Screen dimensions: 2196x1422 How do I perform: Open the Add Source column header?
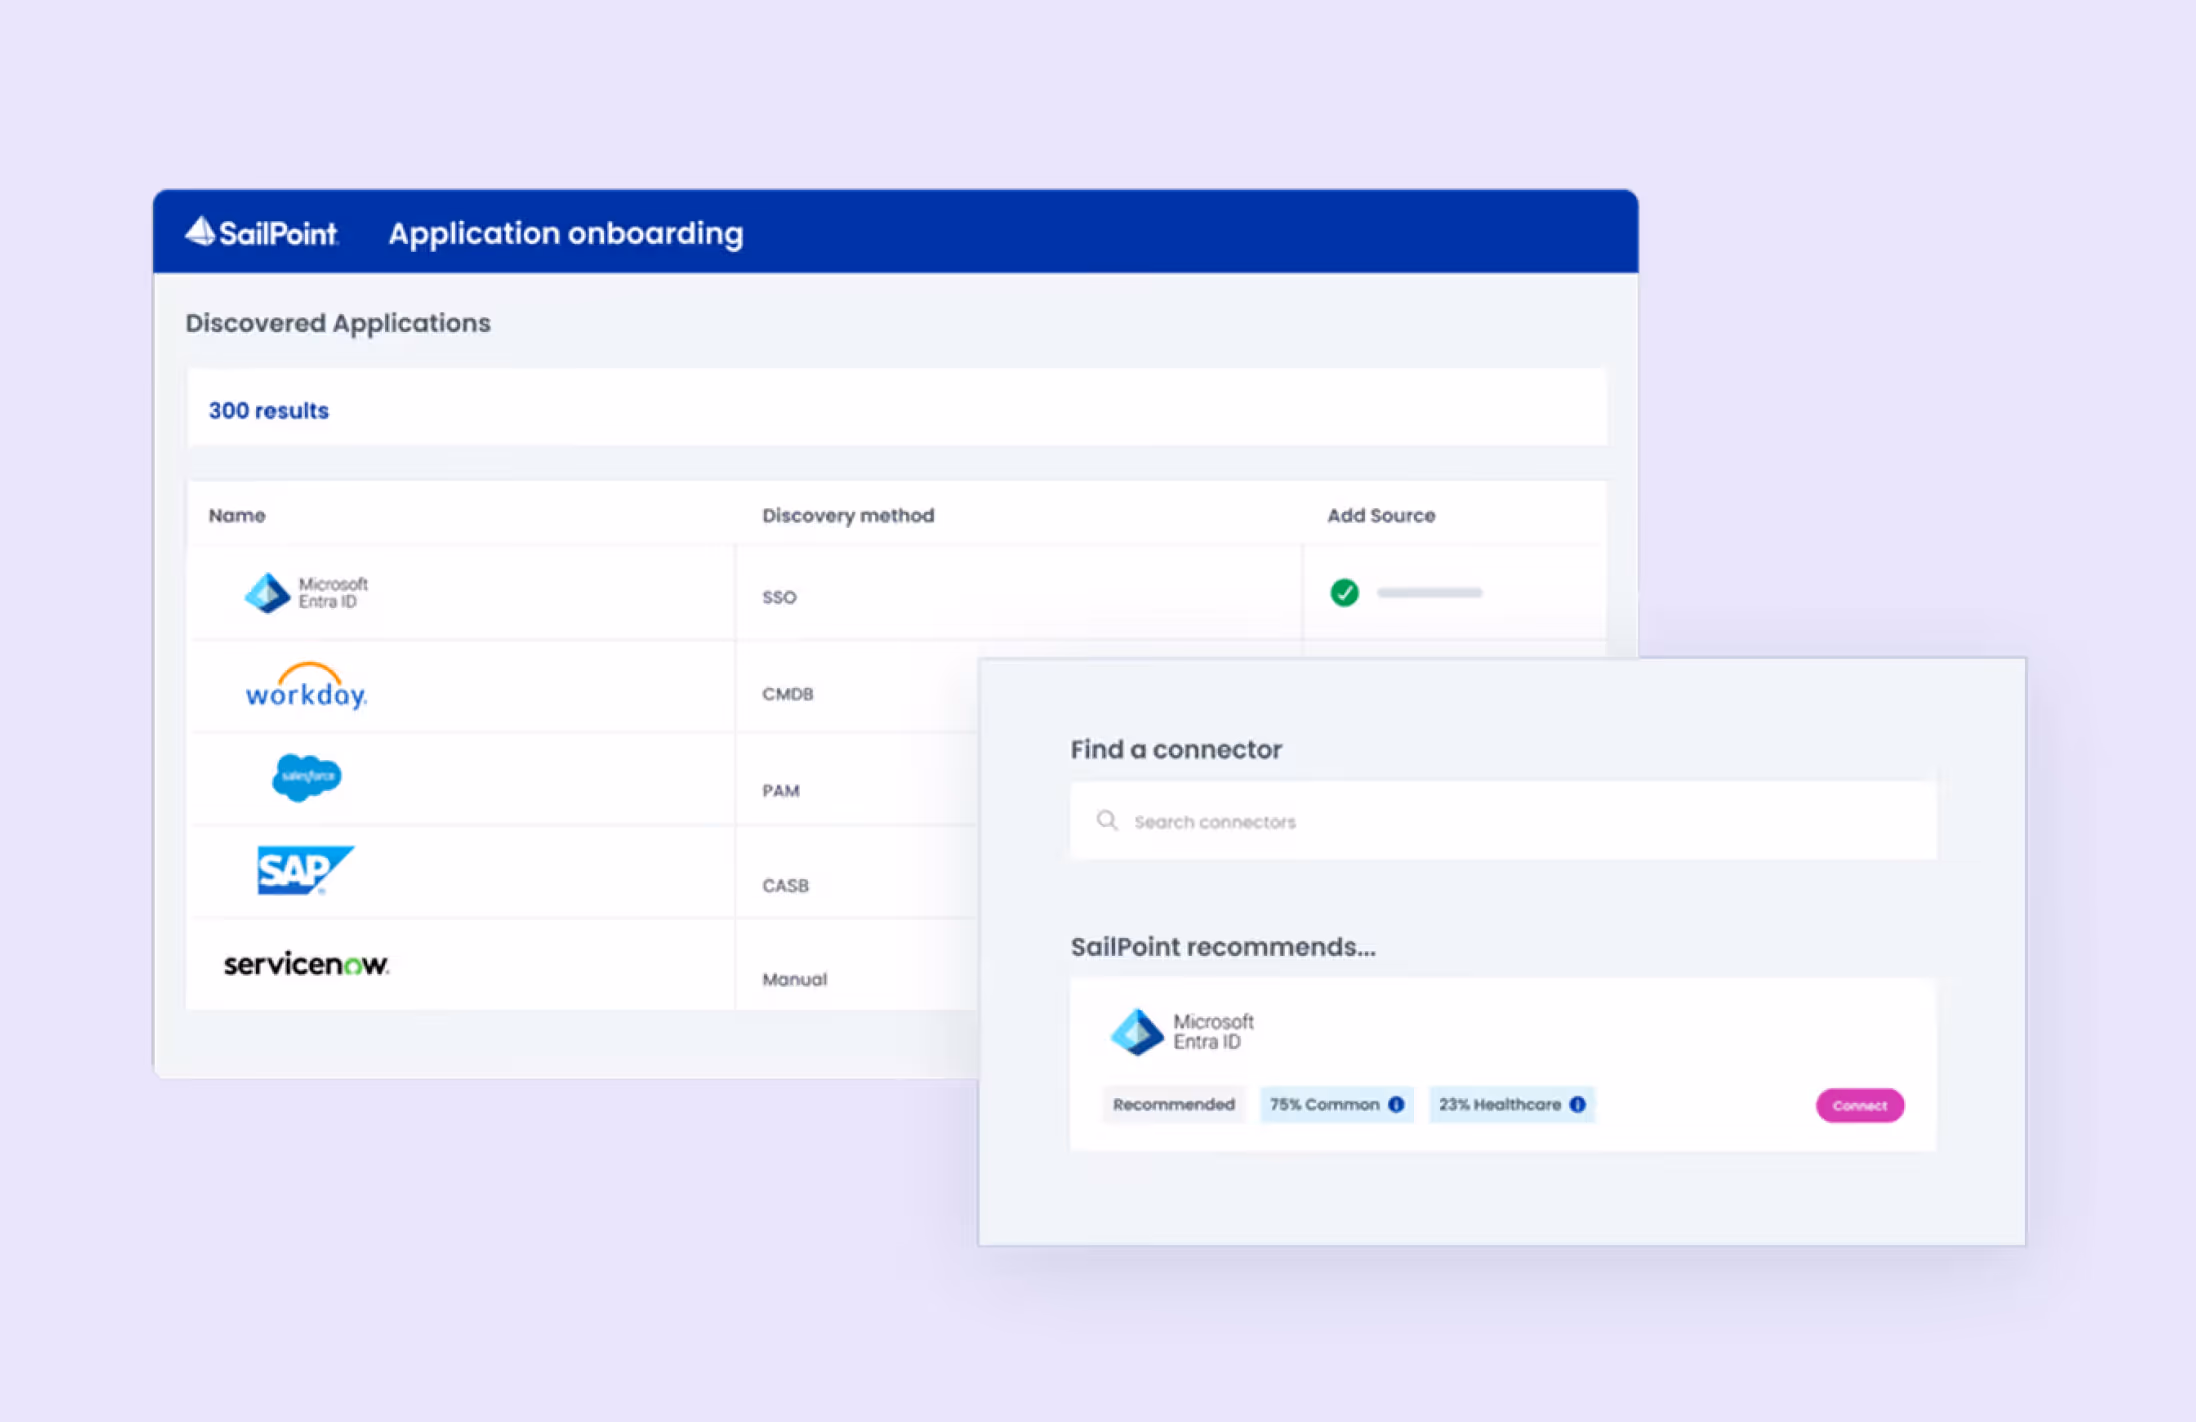pyautogui.click(x=1380, y=515)
